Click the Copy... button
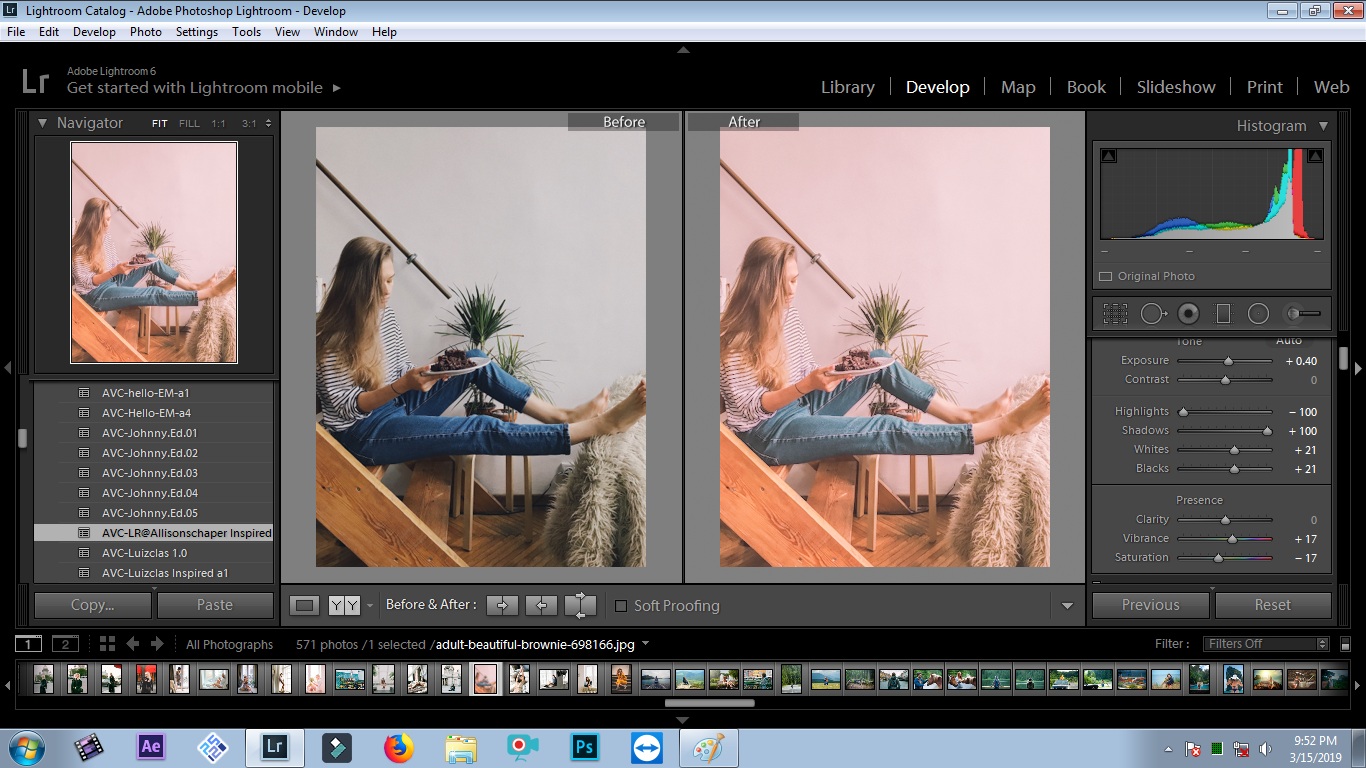Screen dimensions: 1366x768 pyautogui.click(x=93, y=605)
